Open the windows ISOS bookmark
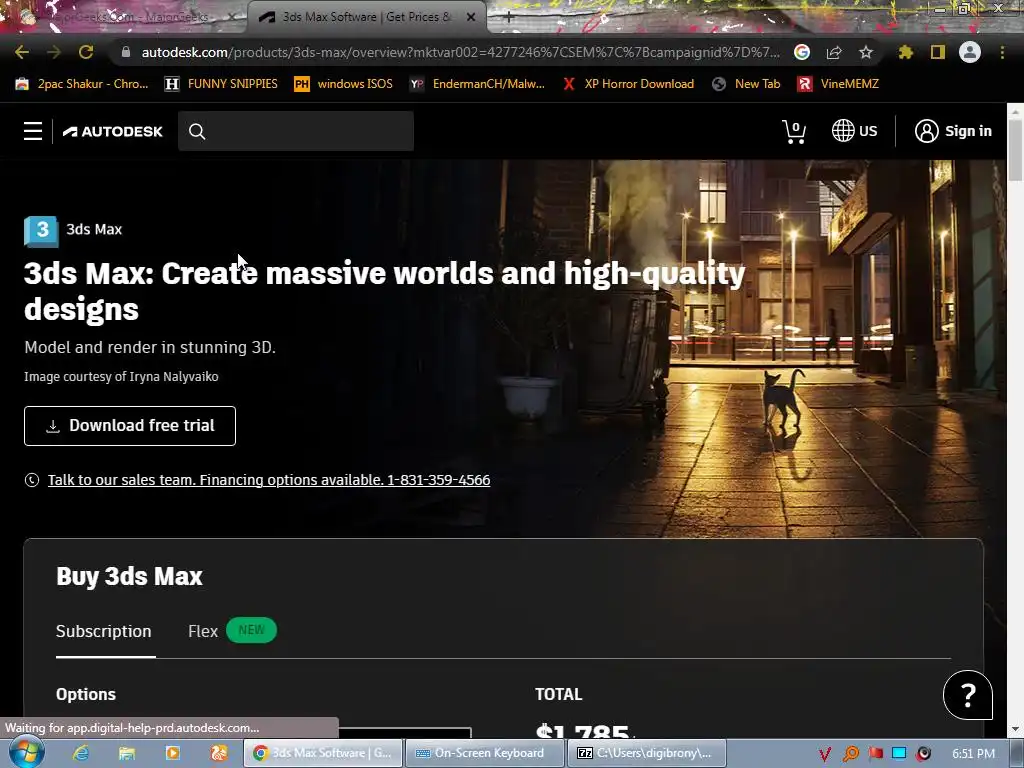This screenshot has width=1024, height=768. (344, 84)
